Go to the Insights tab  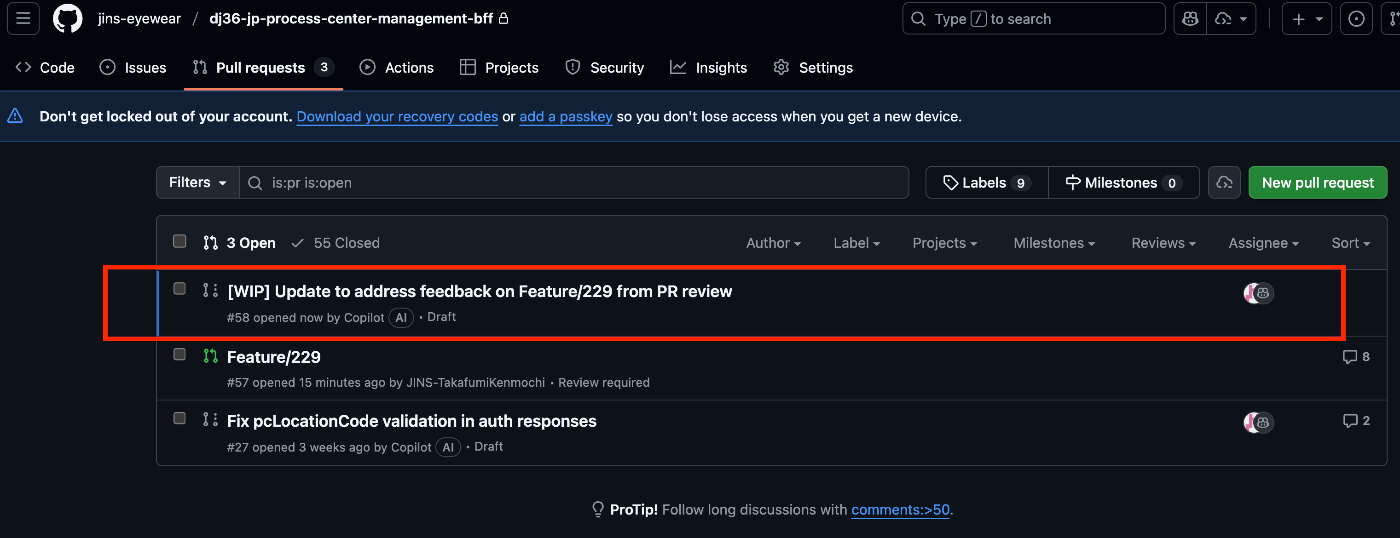[709, 68]
